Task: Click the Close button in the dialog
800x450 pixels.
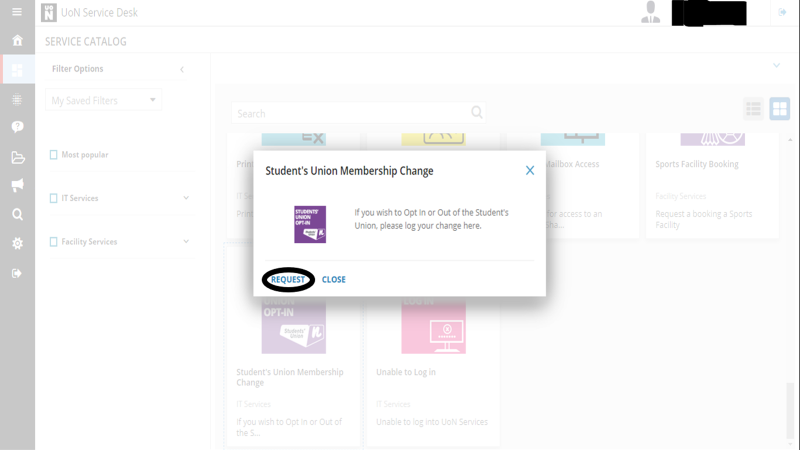Action: pos(334,280)
